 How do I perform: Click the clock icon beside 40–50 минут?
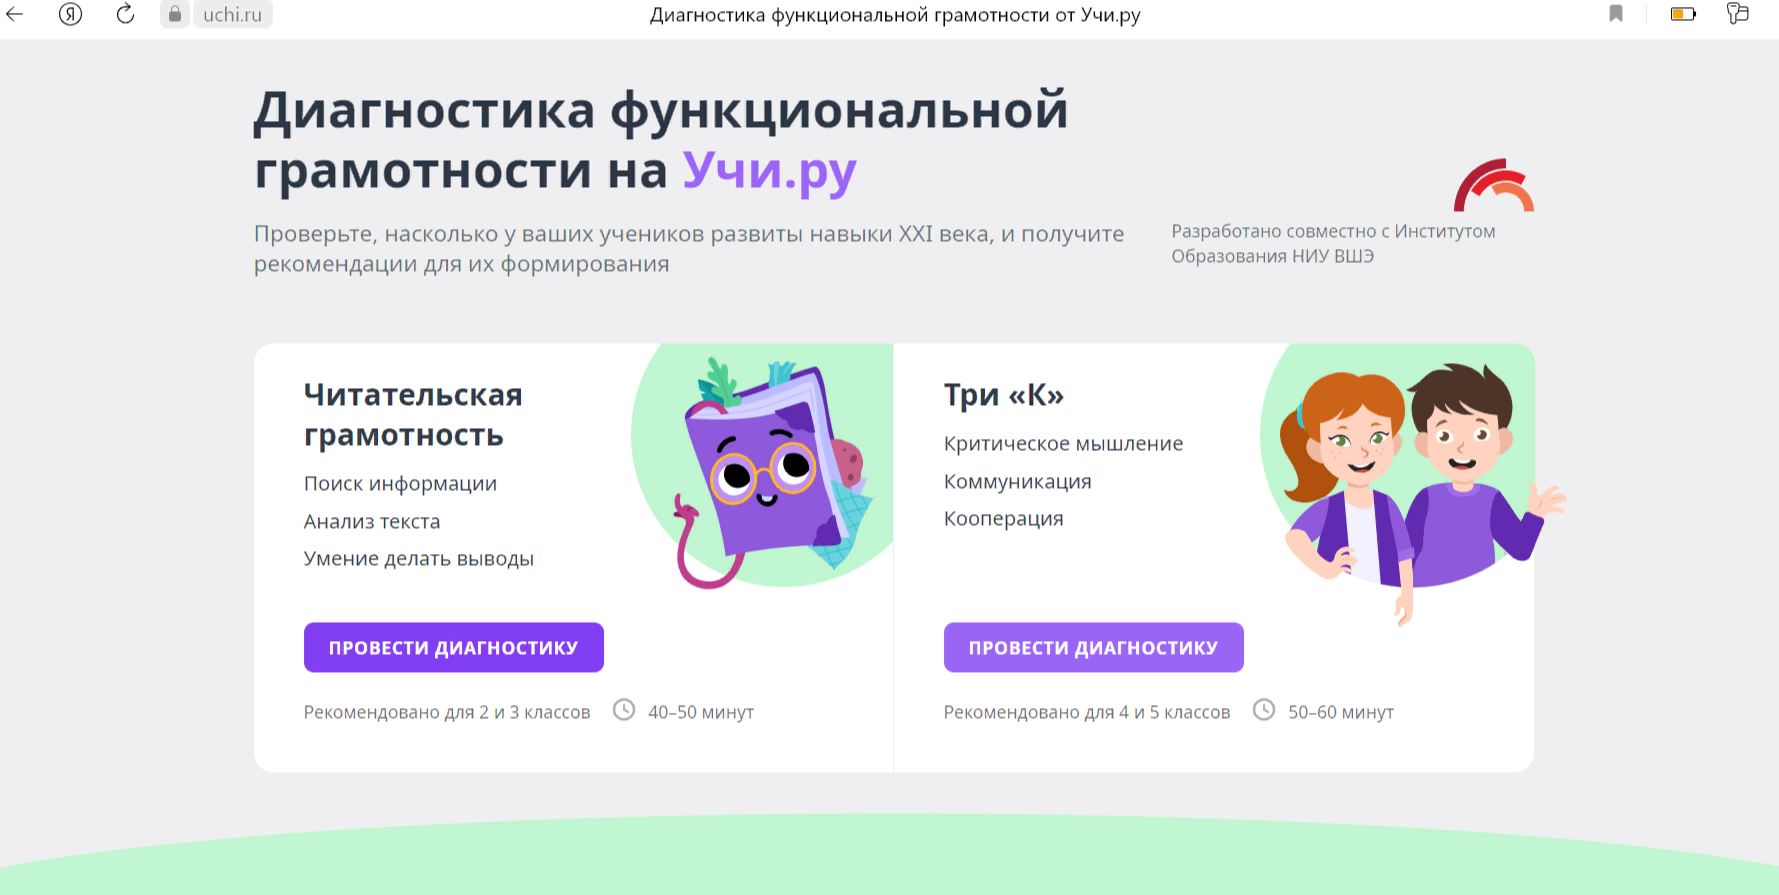tap(624, 710)
